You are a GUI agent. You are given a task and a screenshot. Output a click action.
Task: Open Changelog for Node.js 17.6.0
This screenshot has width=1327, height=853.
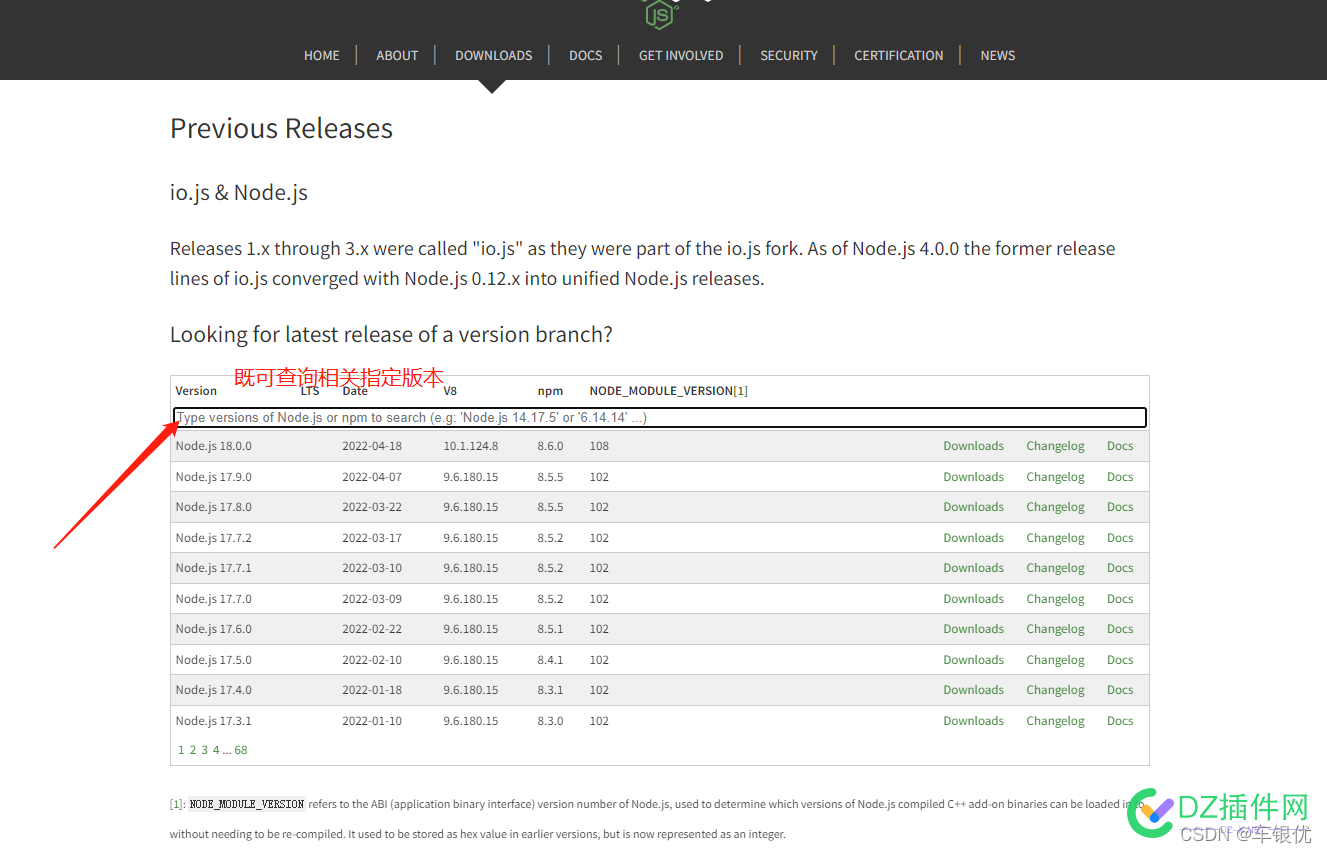coord(1055,629)
